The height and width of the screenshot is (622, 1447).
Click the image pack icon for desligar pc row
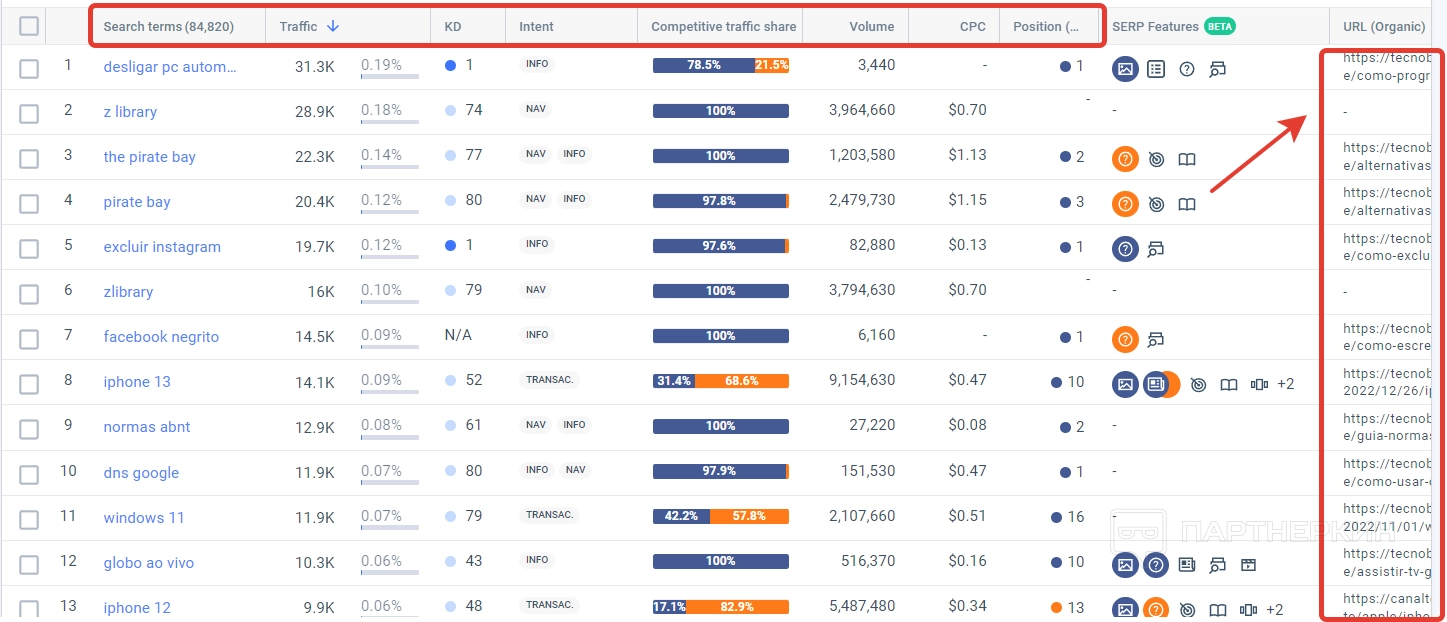(1125, 69)
